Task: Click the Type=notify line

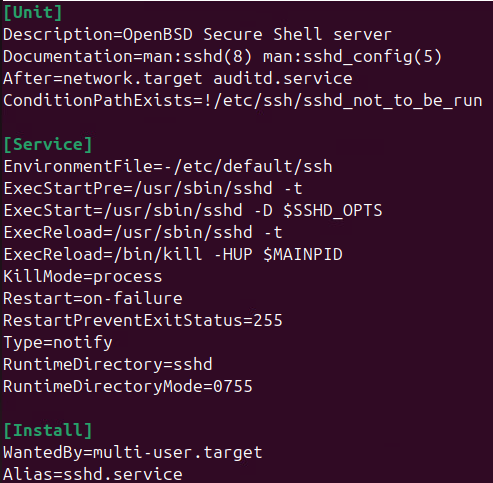Action: pyautogui.click(x=58, y=343)
